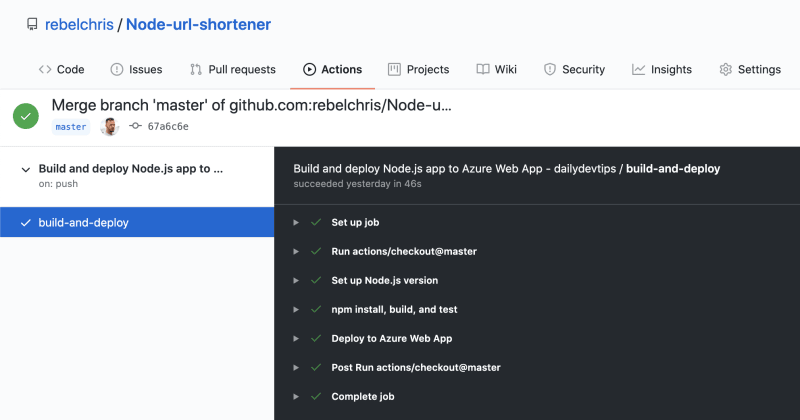800x420 pixels.
Task: Switch to the Code tab
Action: pyautogui.click(x=61, y=69)
